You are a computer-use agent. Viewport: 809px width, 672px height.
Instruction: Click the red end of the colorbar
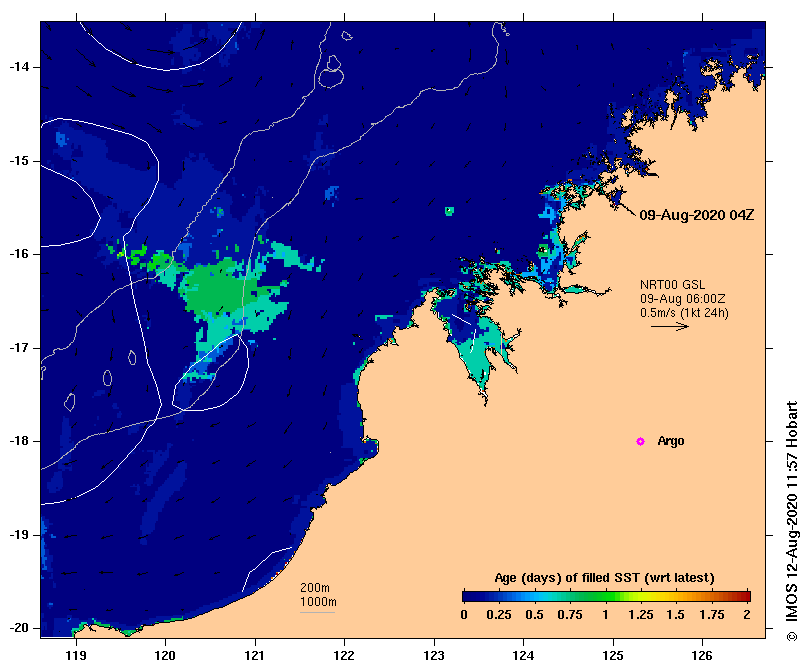[x=746, y=597]
